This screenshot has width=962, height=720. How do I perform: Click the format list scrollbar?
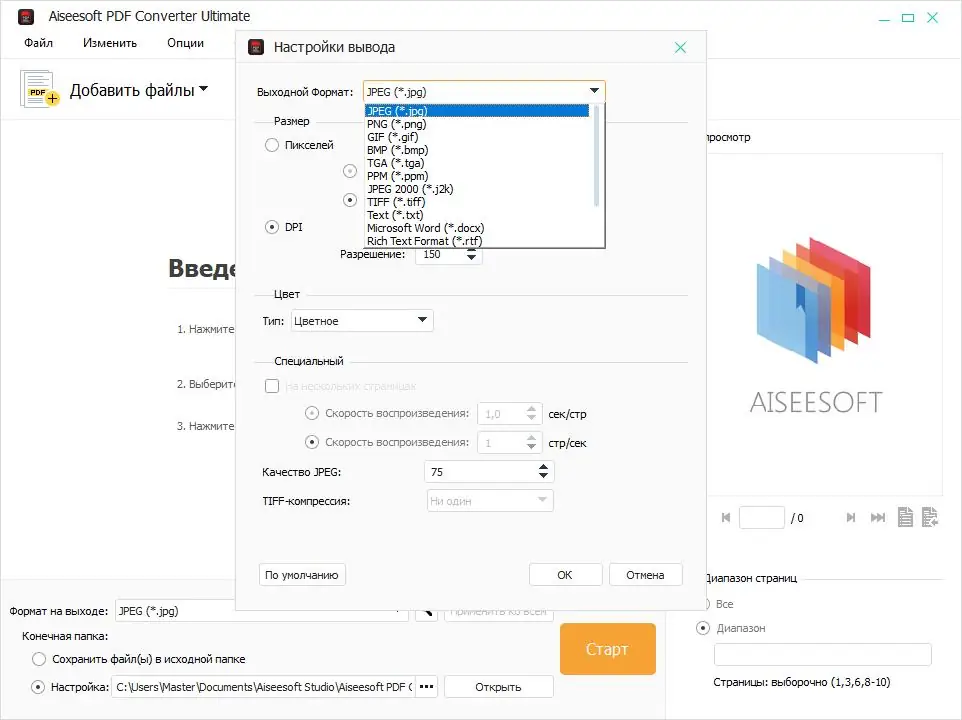click(596, 156)
